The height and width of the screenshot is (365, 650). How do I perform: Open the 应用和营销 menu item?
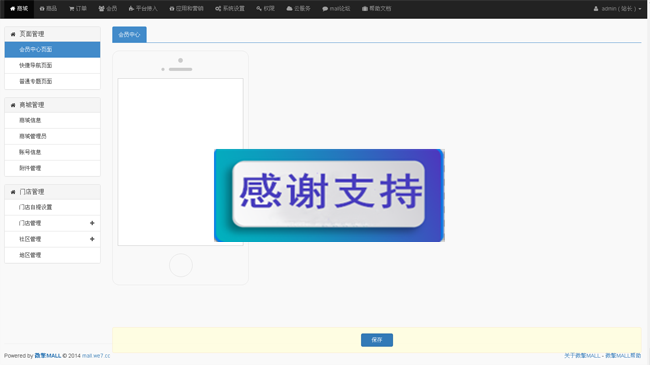coord(186,9)
